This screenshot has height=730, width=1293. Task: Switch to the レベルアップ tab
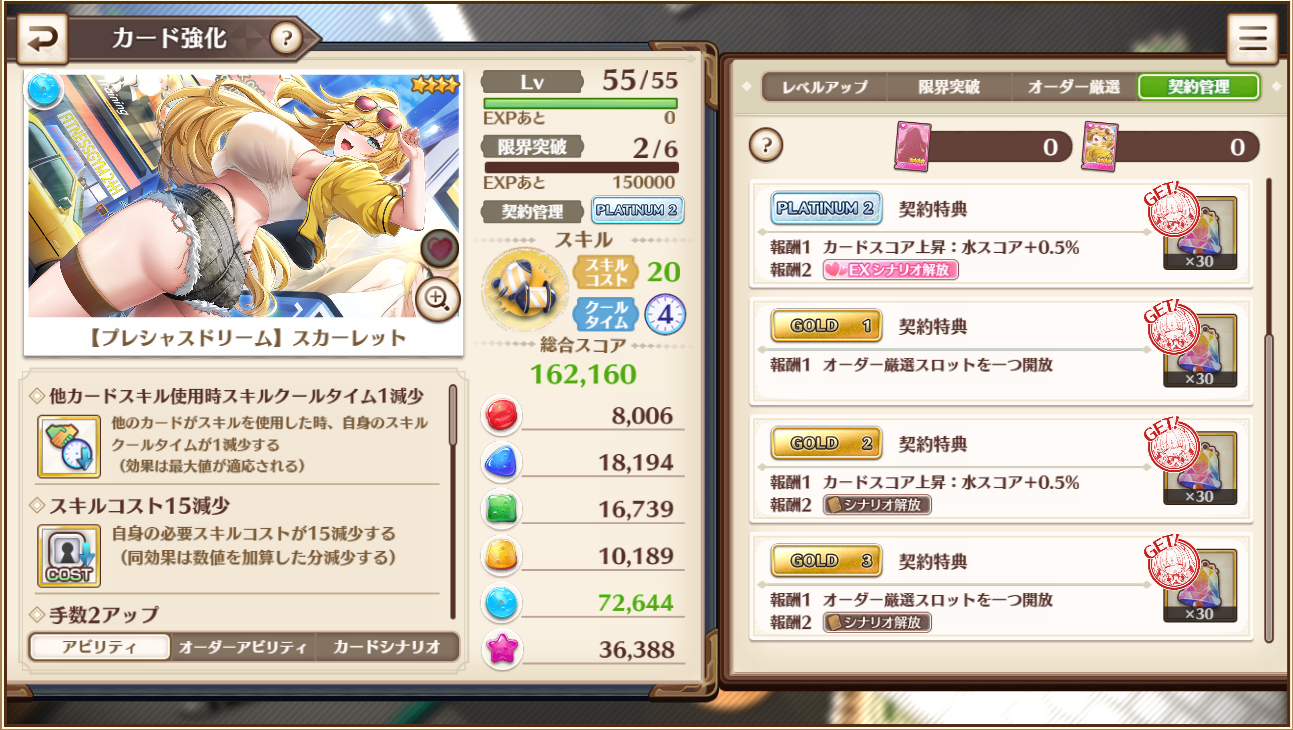click(825, 87)
